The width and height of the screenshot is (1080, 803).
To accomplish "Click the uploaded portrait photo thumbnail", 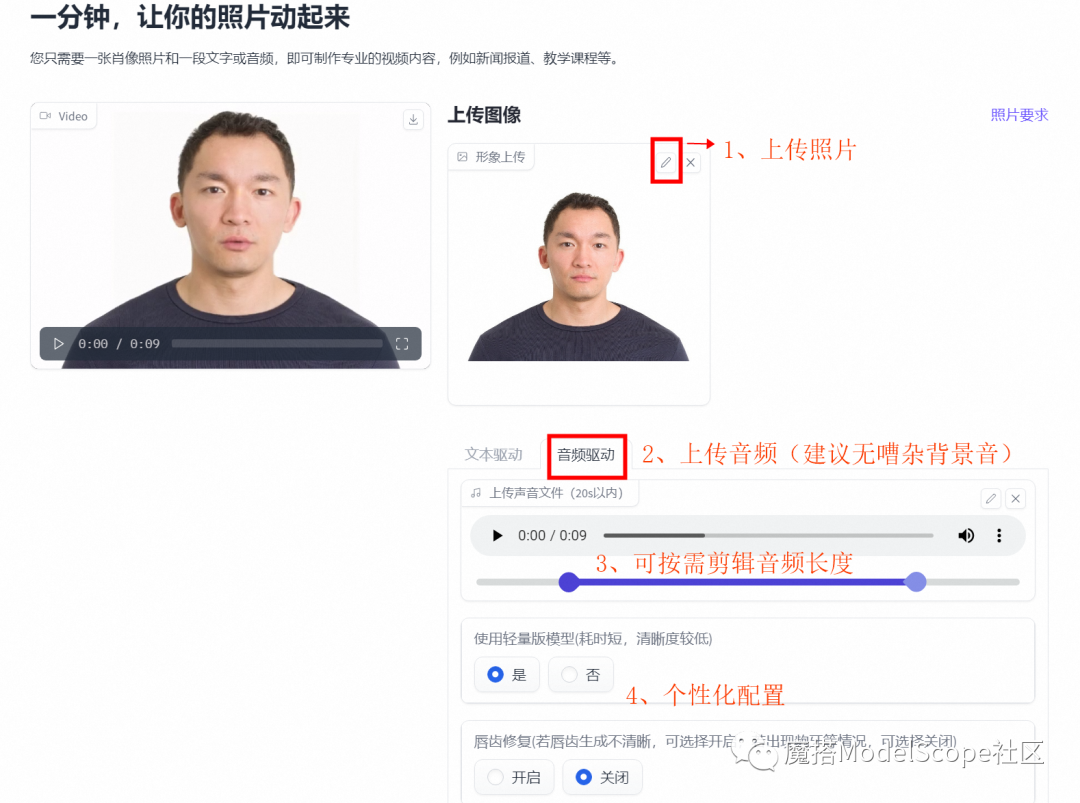I will click(x=579, y=276).
